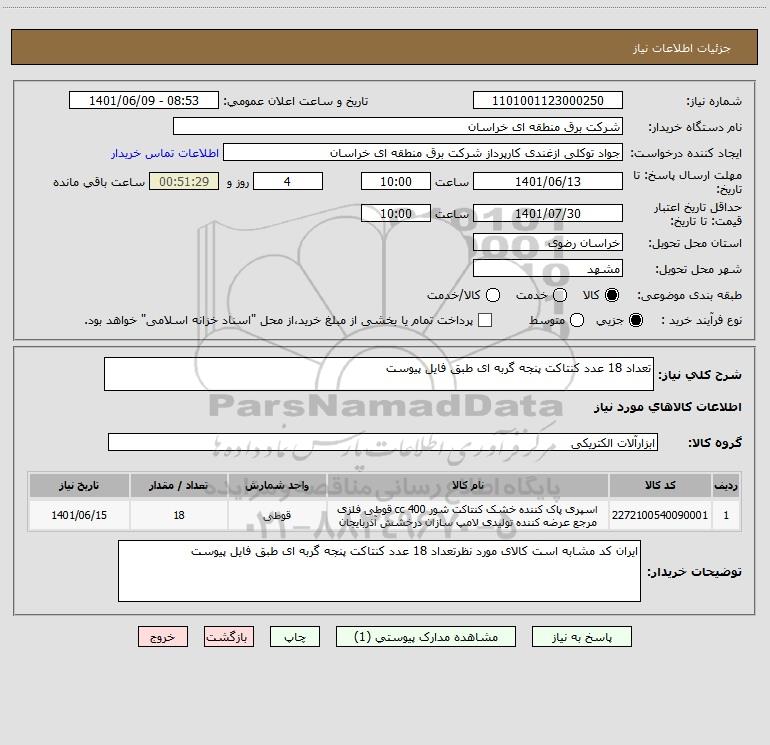
Task: Click need date 1401/06/15 cell
Action: click(79, 515)
